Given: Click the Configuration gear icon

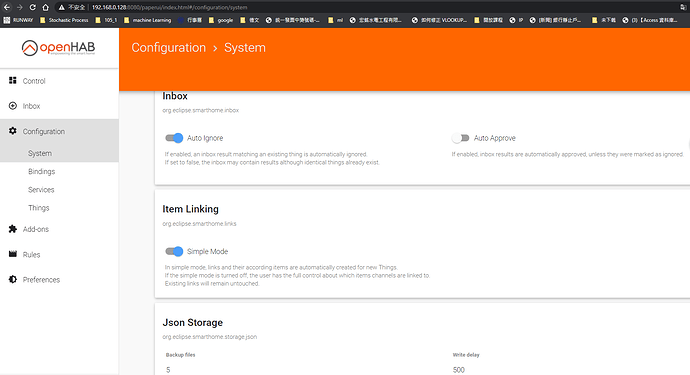Looking at the screenshot, I should (13, 131).
